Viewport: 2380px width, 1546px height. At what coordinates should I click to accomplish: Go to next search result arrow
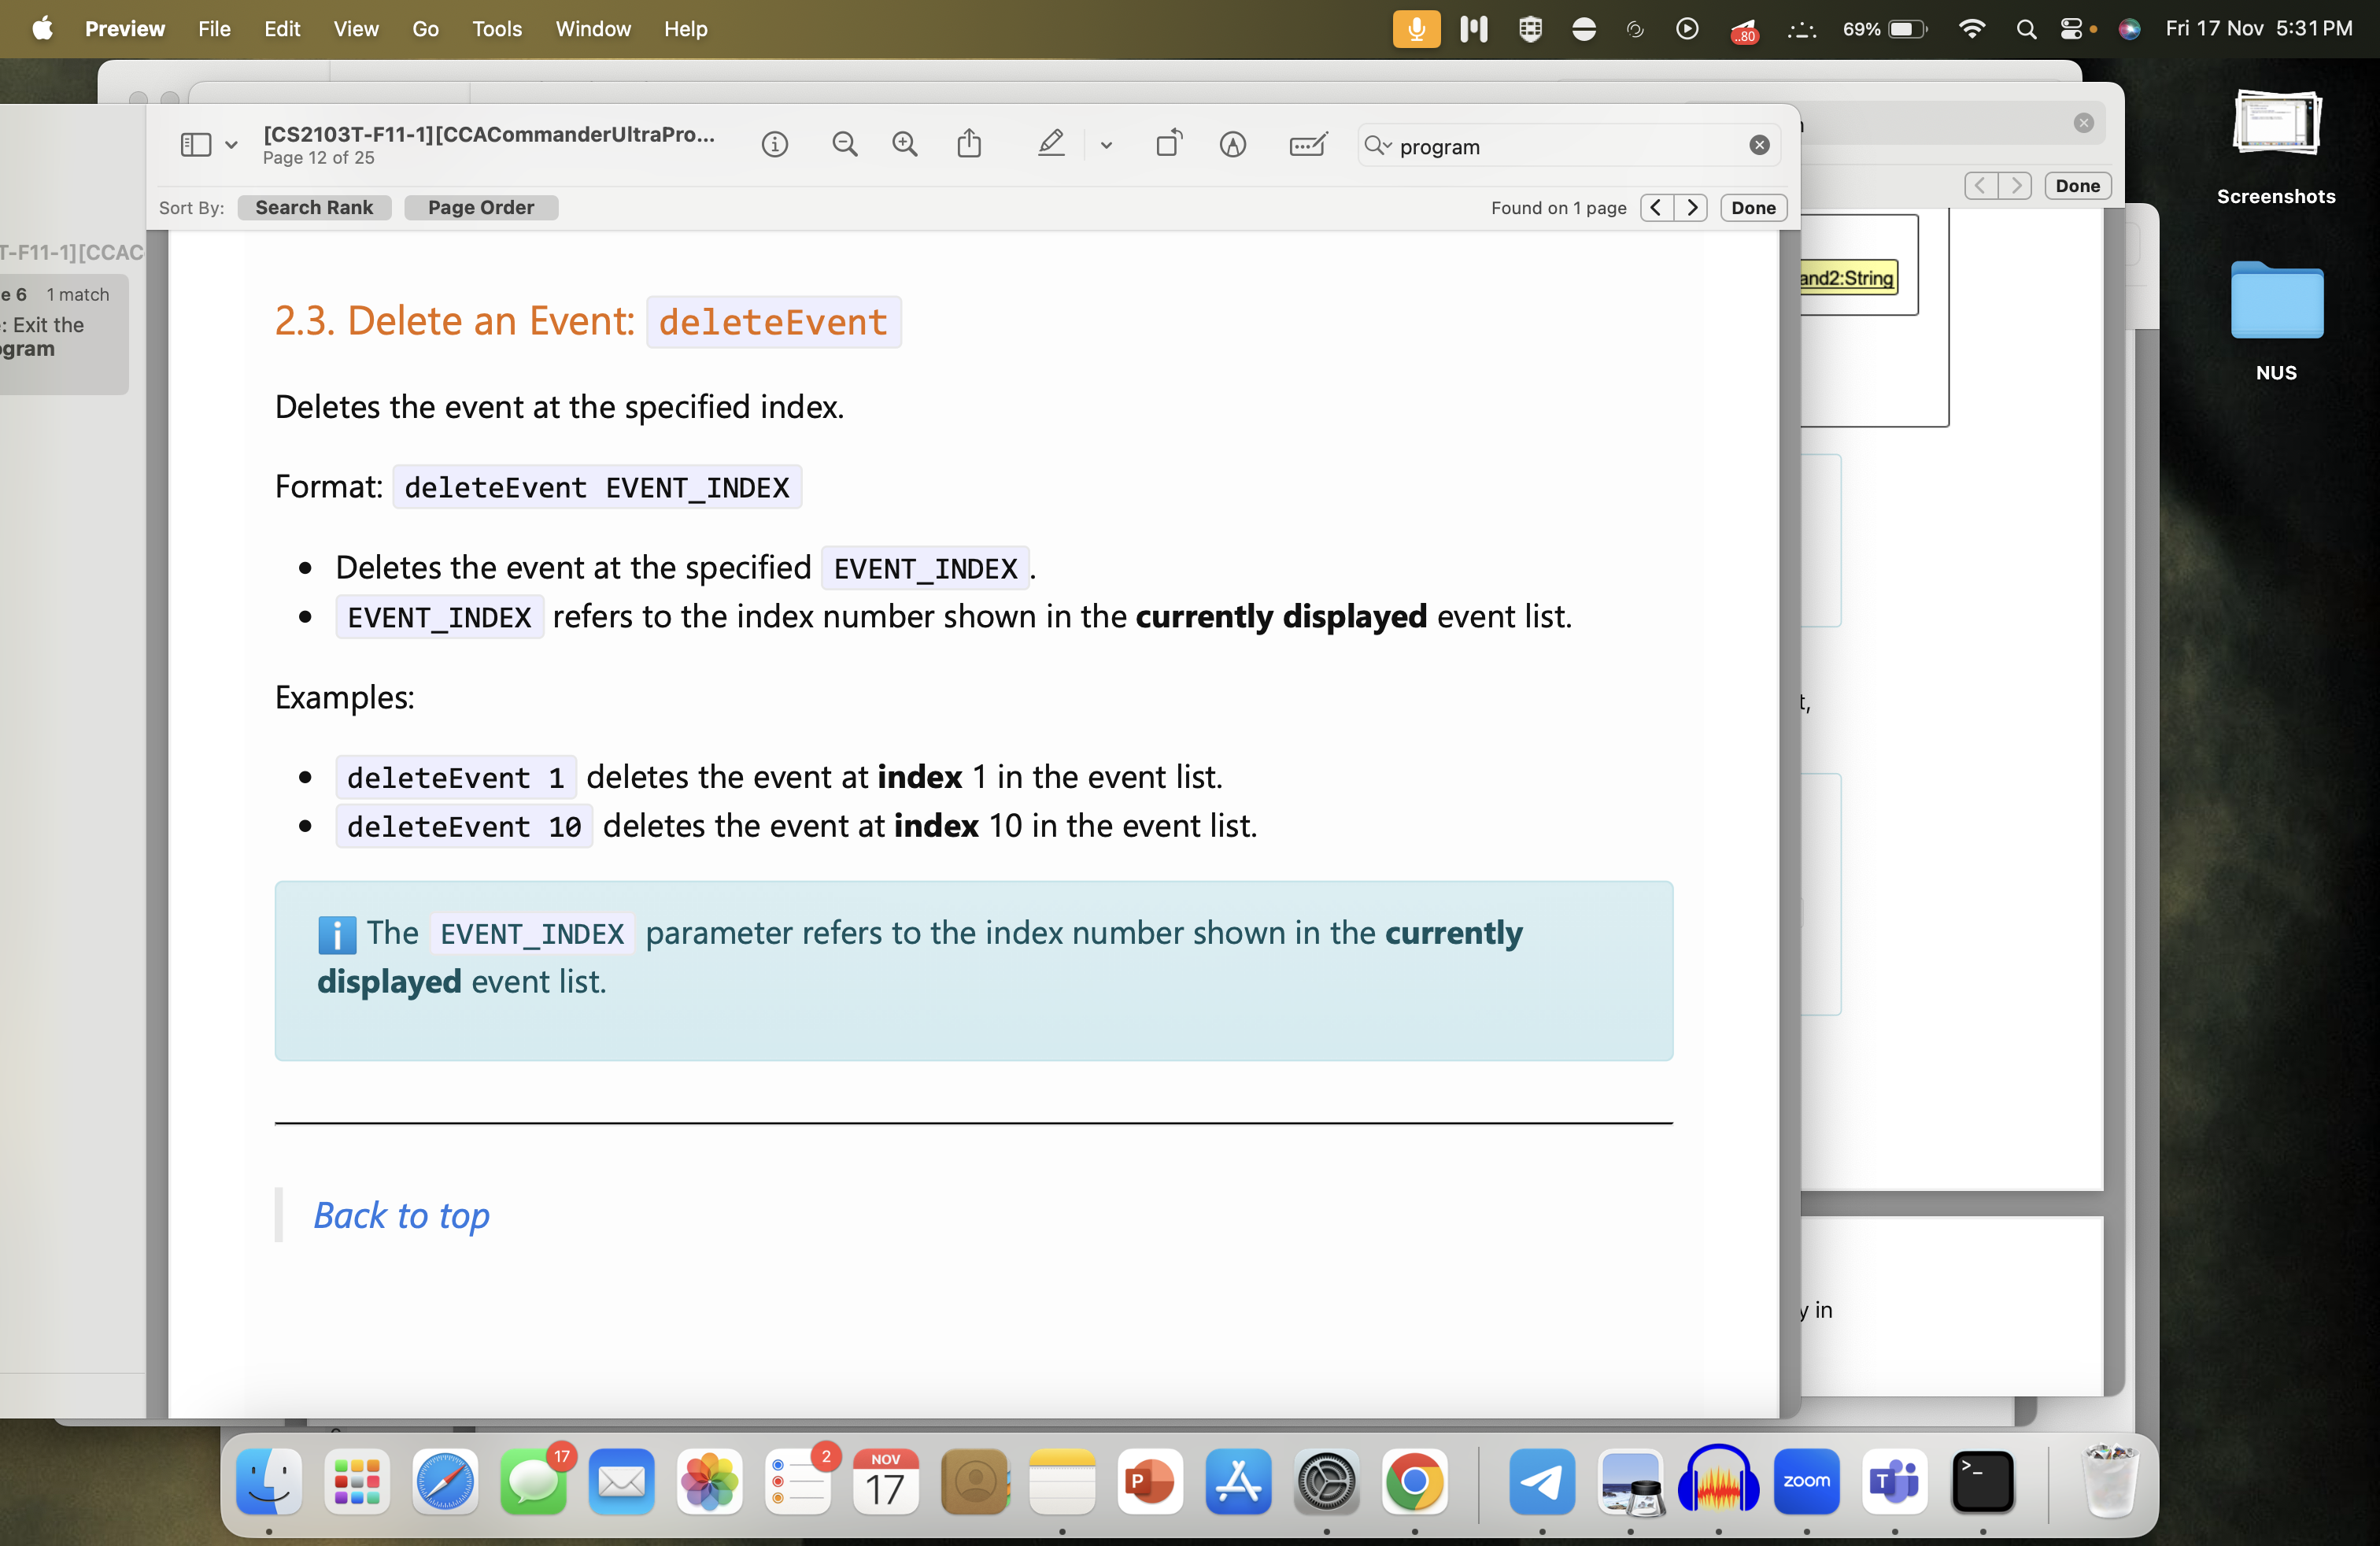[x=1691, y=207]
